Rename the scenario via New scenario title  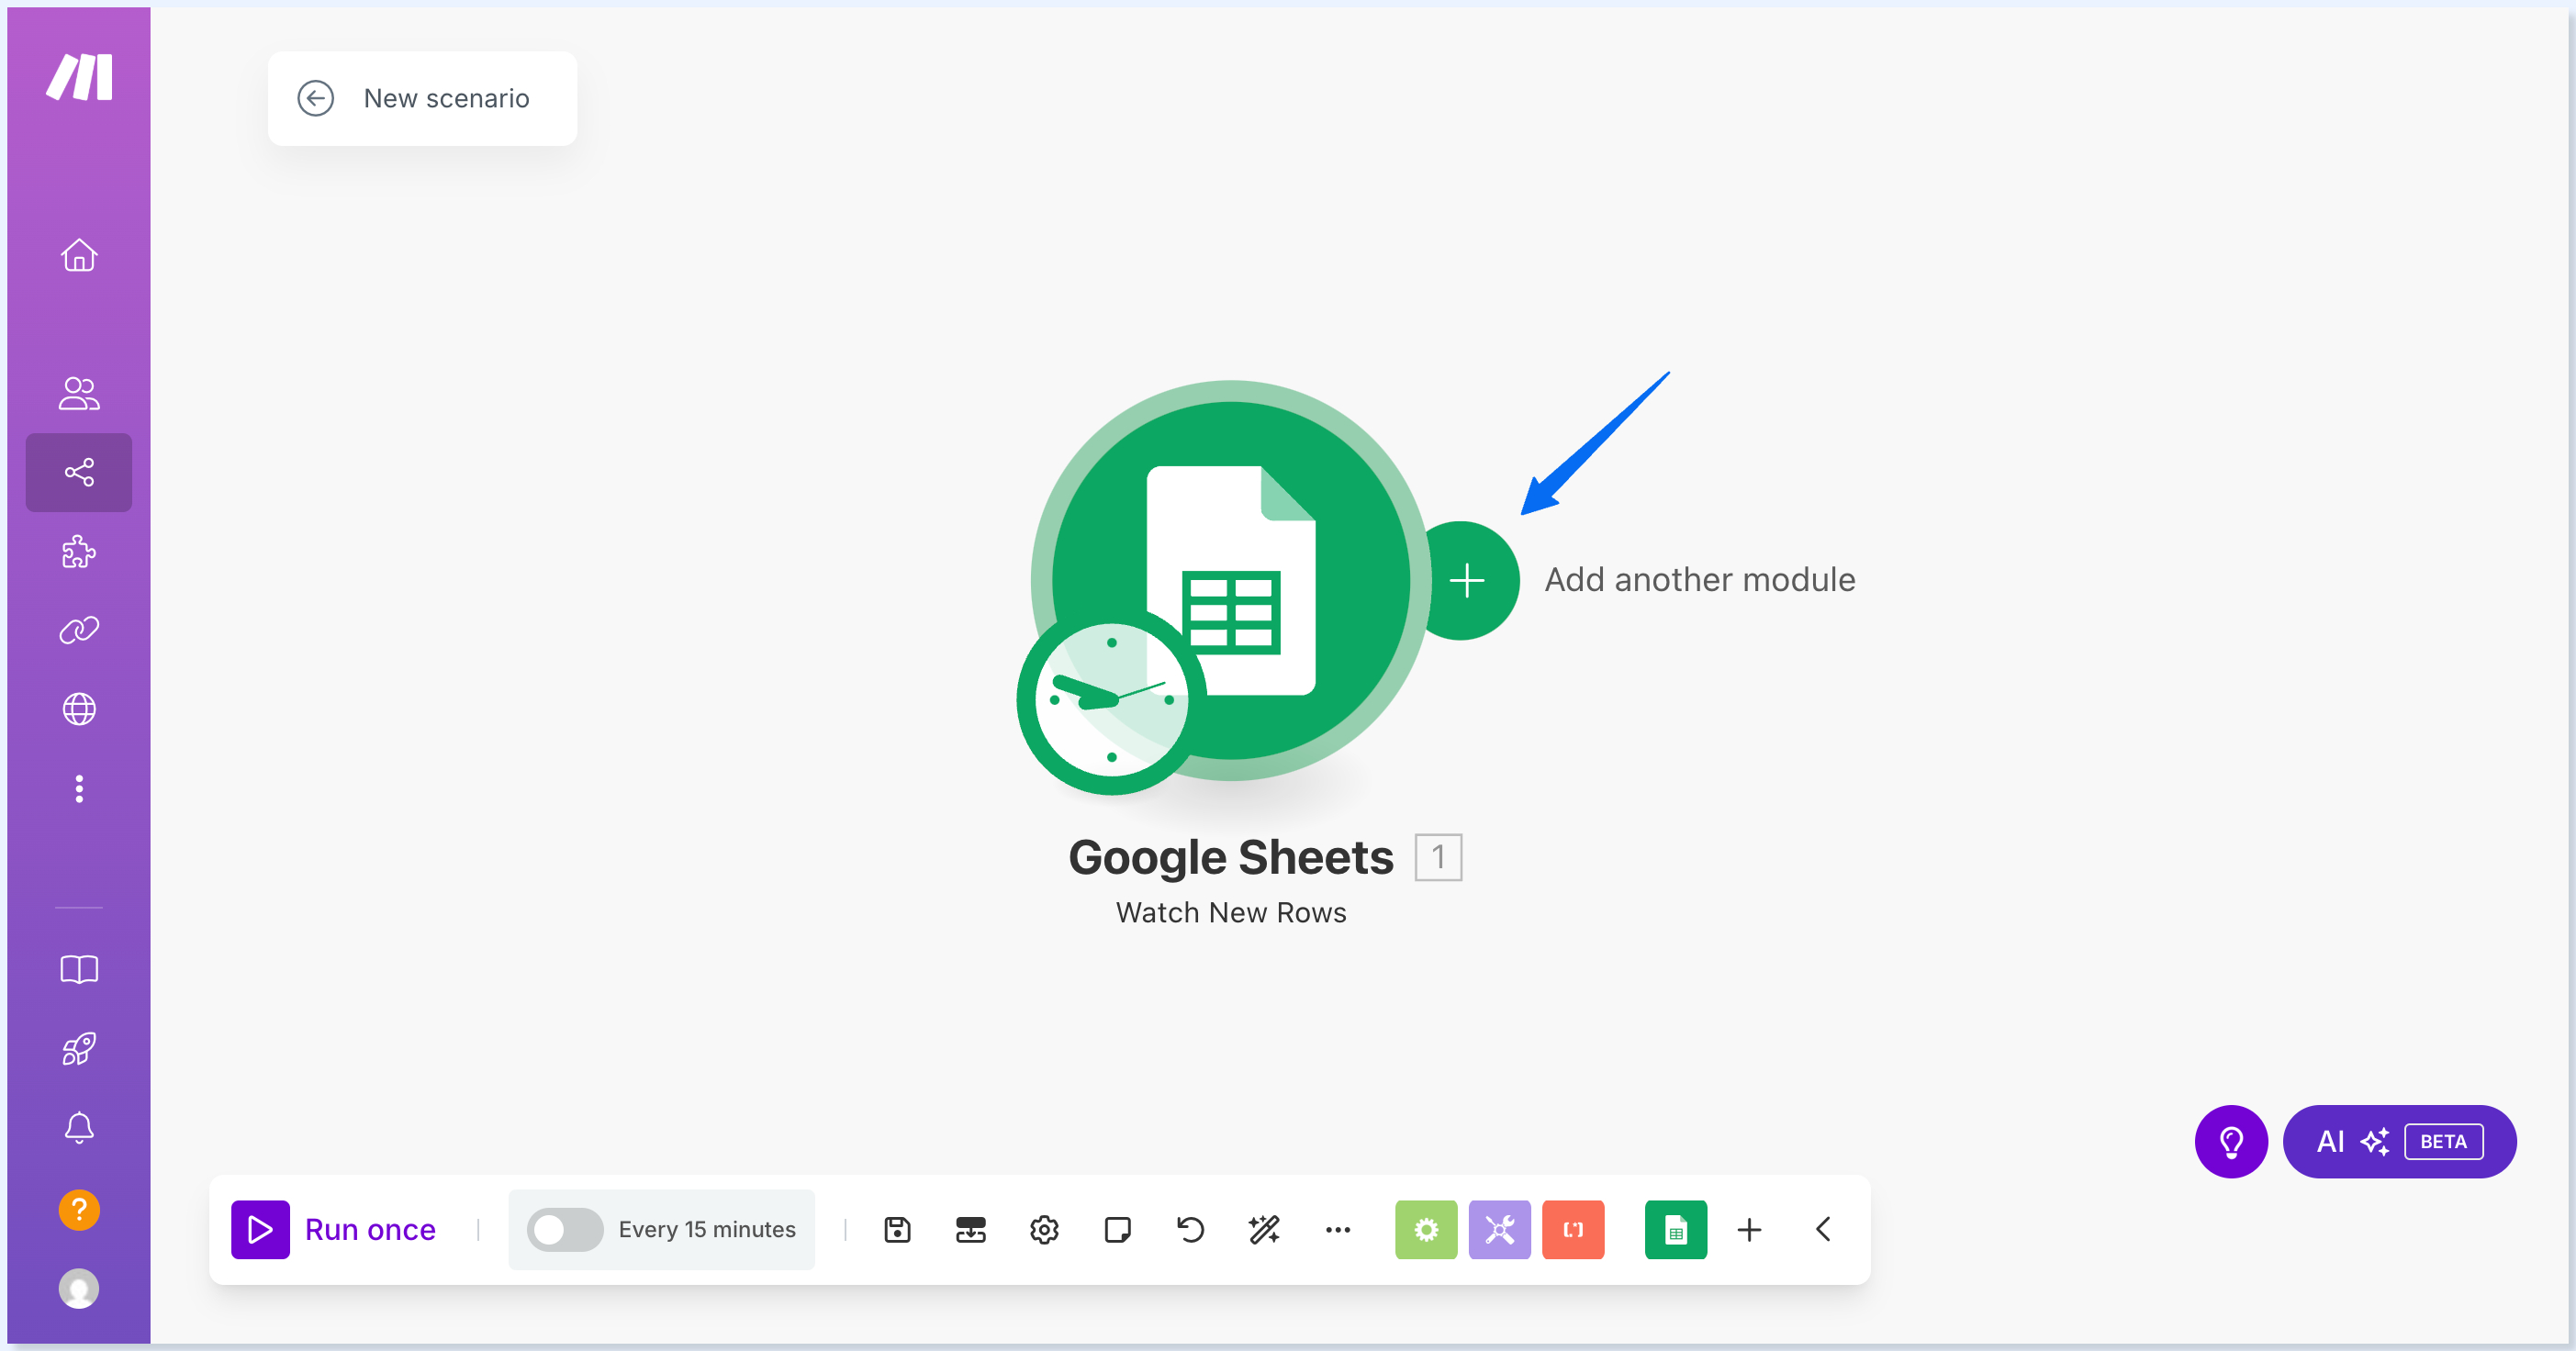[446, 98]
